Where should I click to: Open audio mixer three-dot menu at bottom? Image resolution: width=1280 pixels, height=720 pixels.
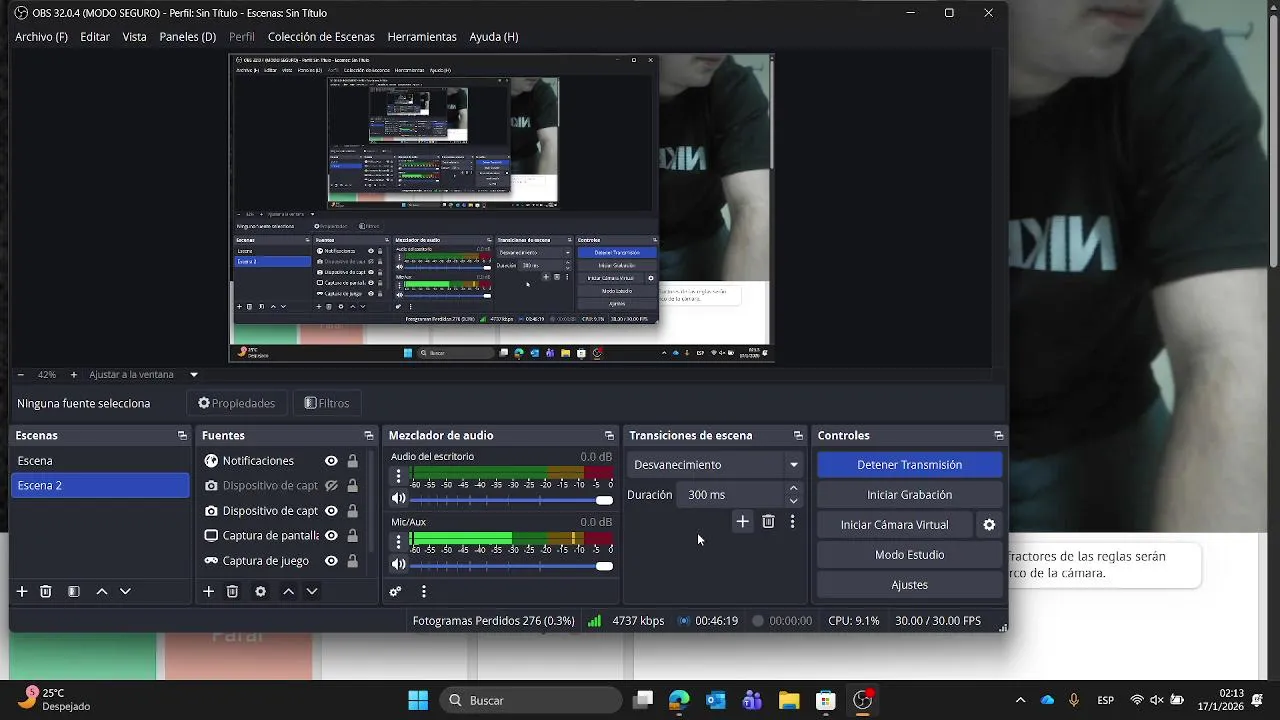click(x=423, y=591)
